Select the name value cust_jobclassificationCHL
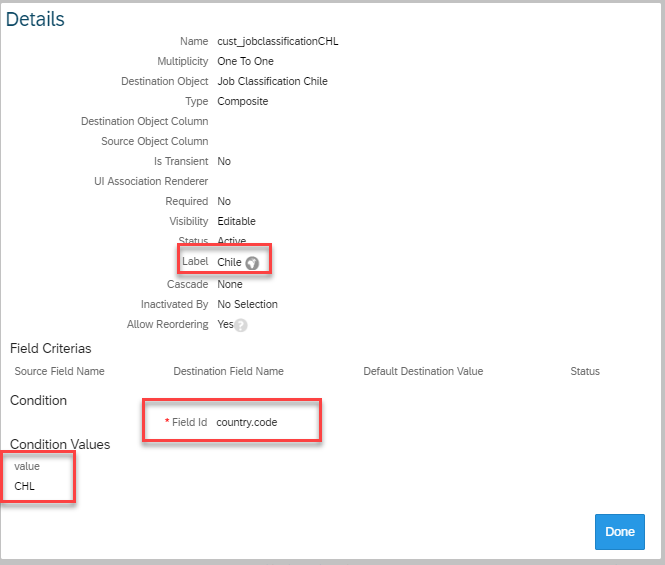Screen dimensions: 665x565 278,41
